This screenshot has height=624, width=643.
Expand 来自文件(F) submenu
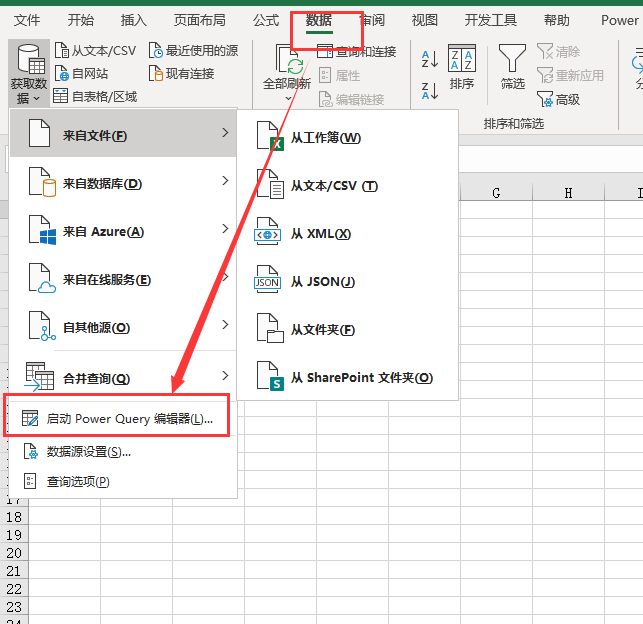point(123,133)
